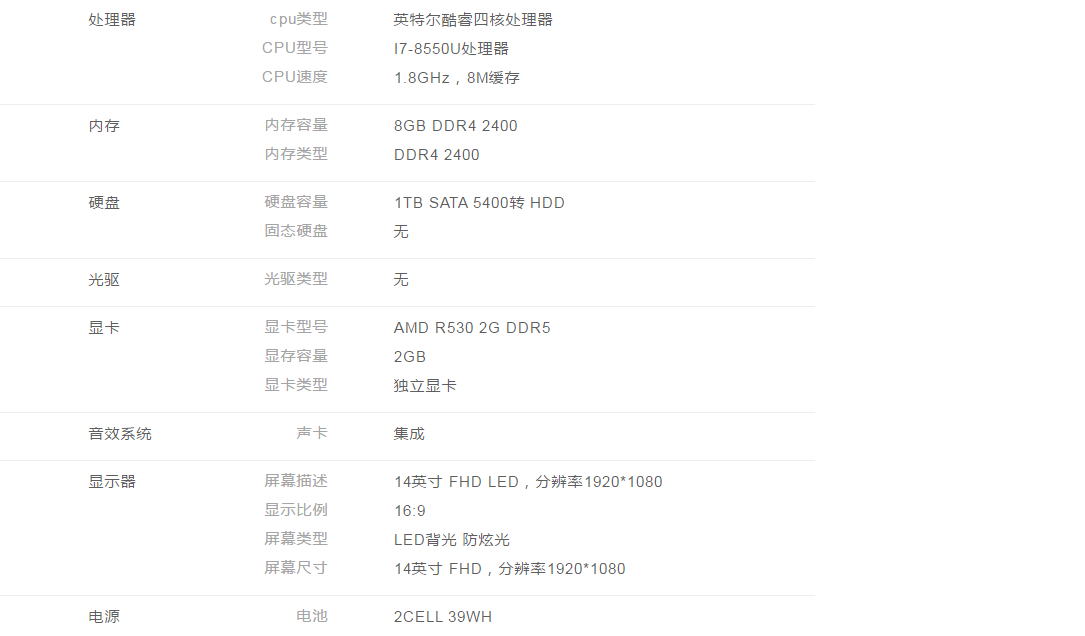Click the 声卡 label
This screenshot has width=1085, height=636.
312,433
